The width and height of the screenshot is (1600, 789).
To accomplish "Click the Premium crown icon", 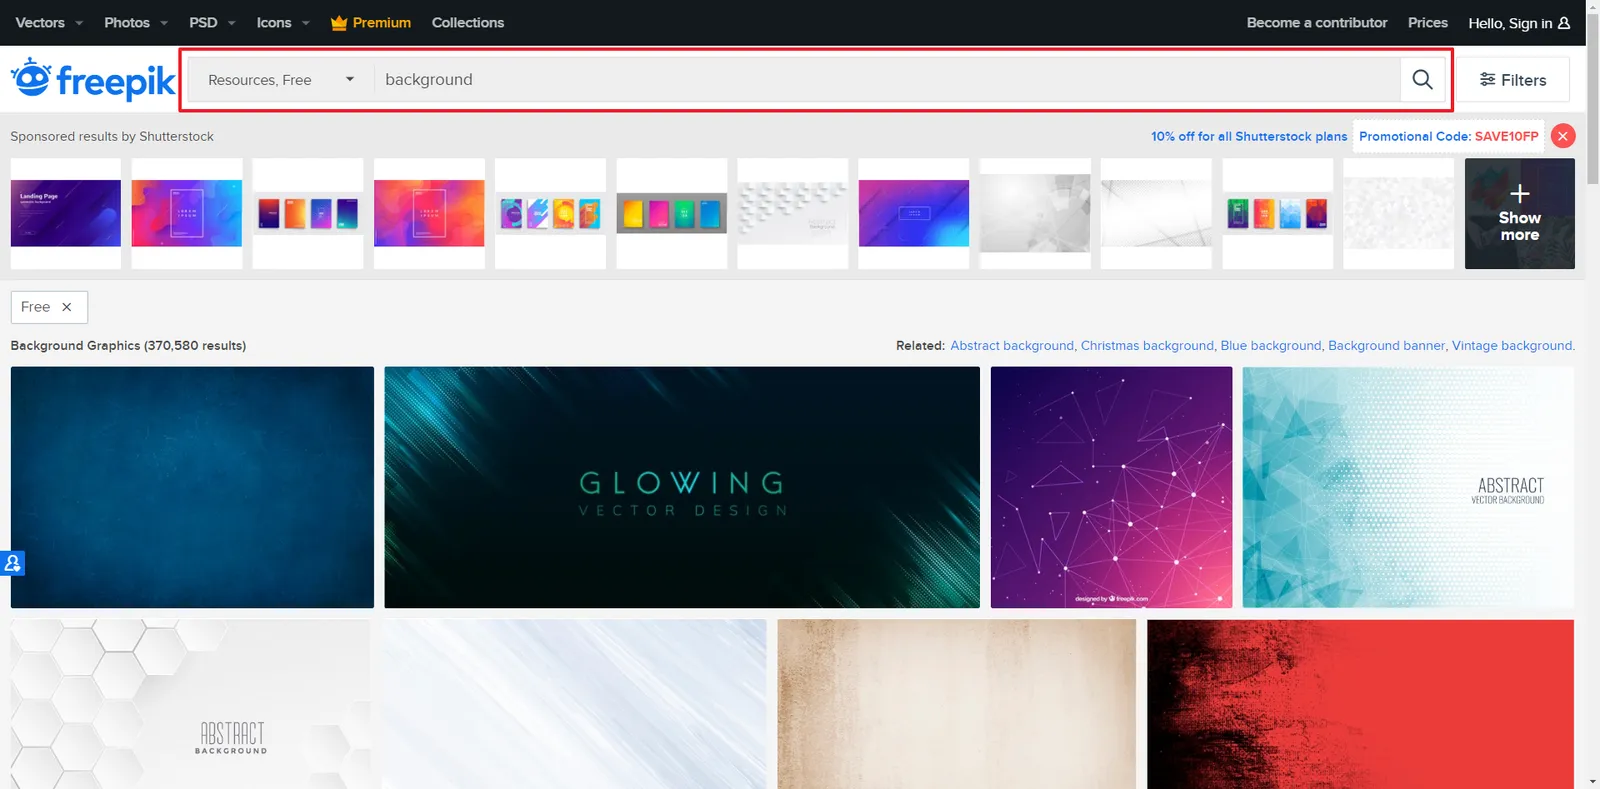I will [339, 23].
